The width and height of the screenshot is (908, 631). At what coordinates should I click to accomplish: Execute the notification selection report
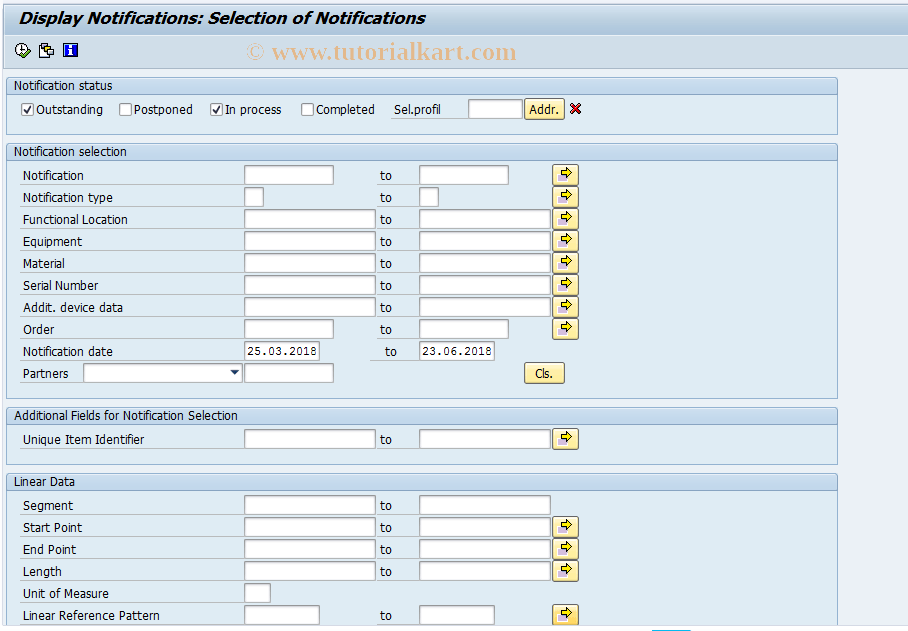(21, 50)
